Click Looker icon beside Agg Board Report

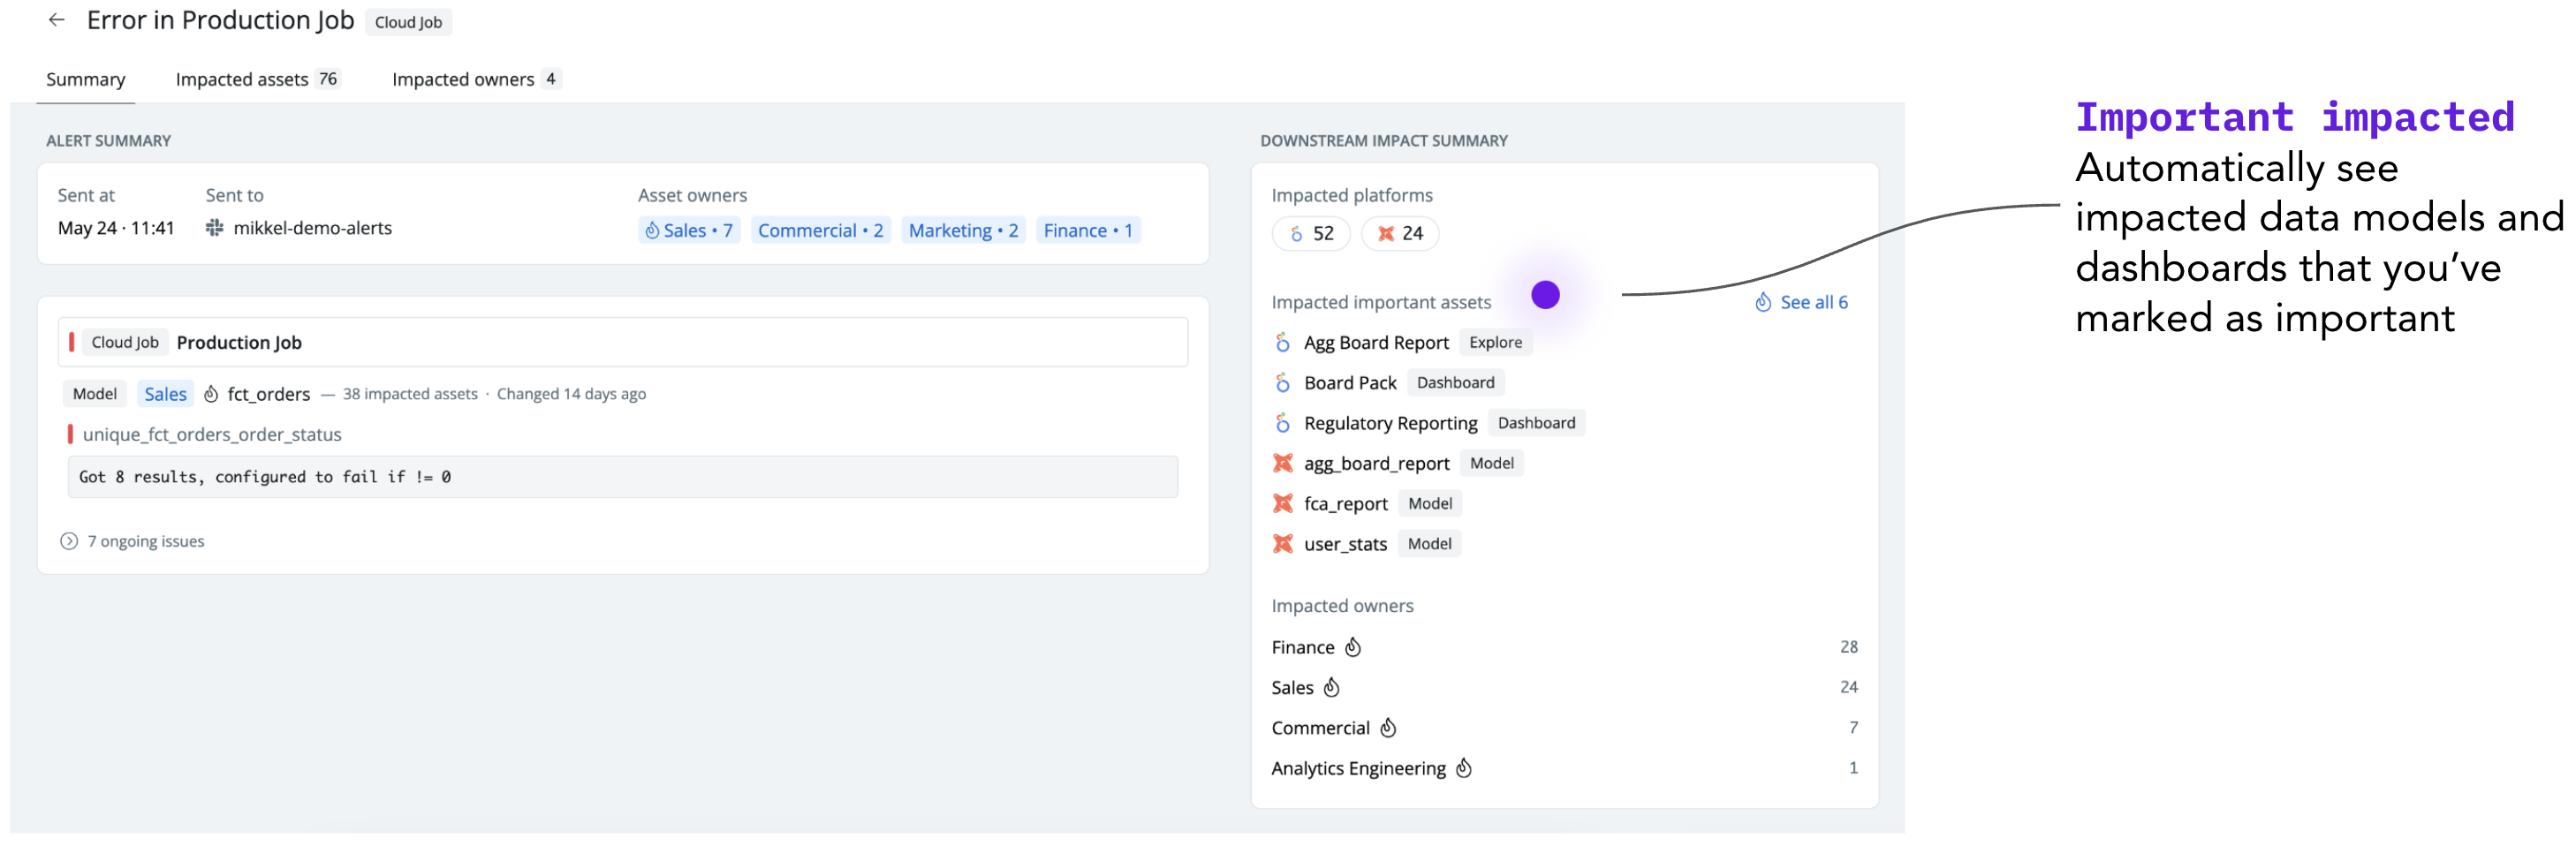pyautogui.click(x=1283, y=342)
